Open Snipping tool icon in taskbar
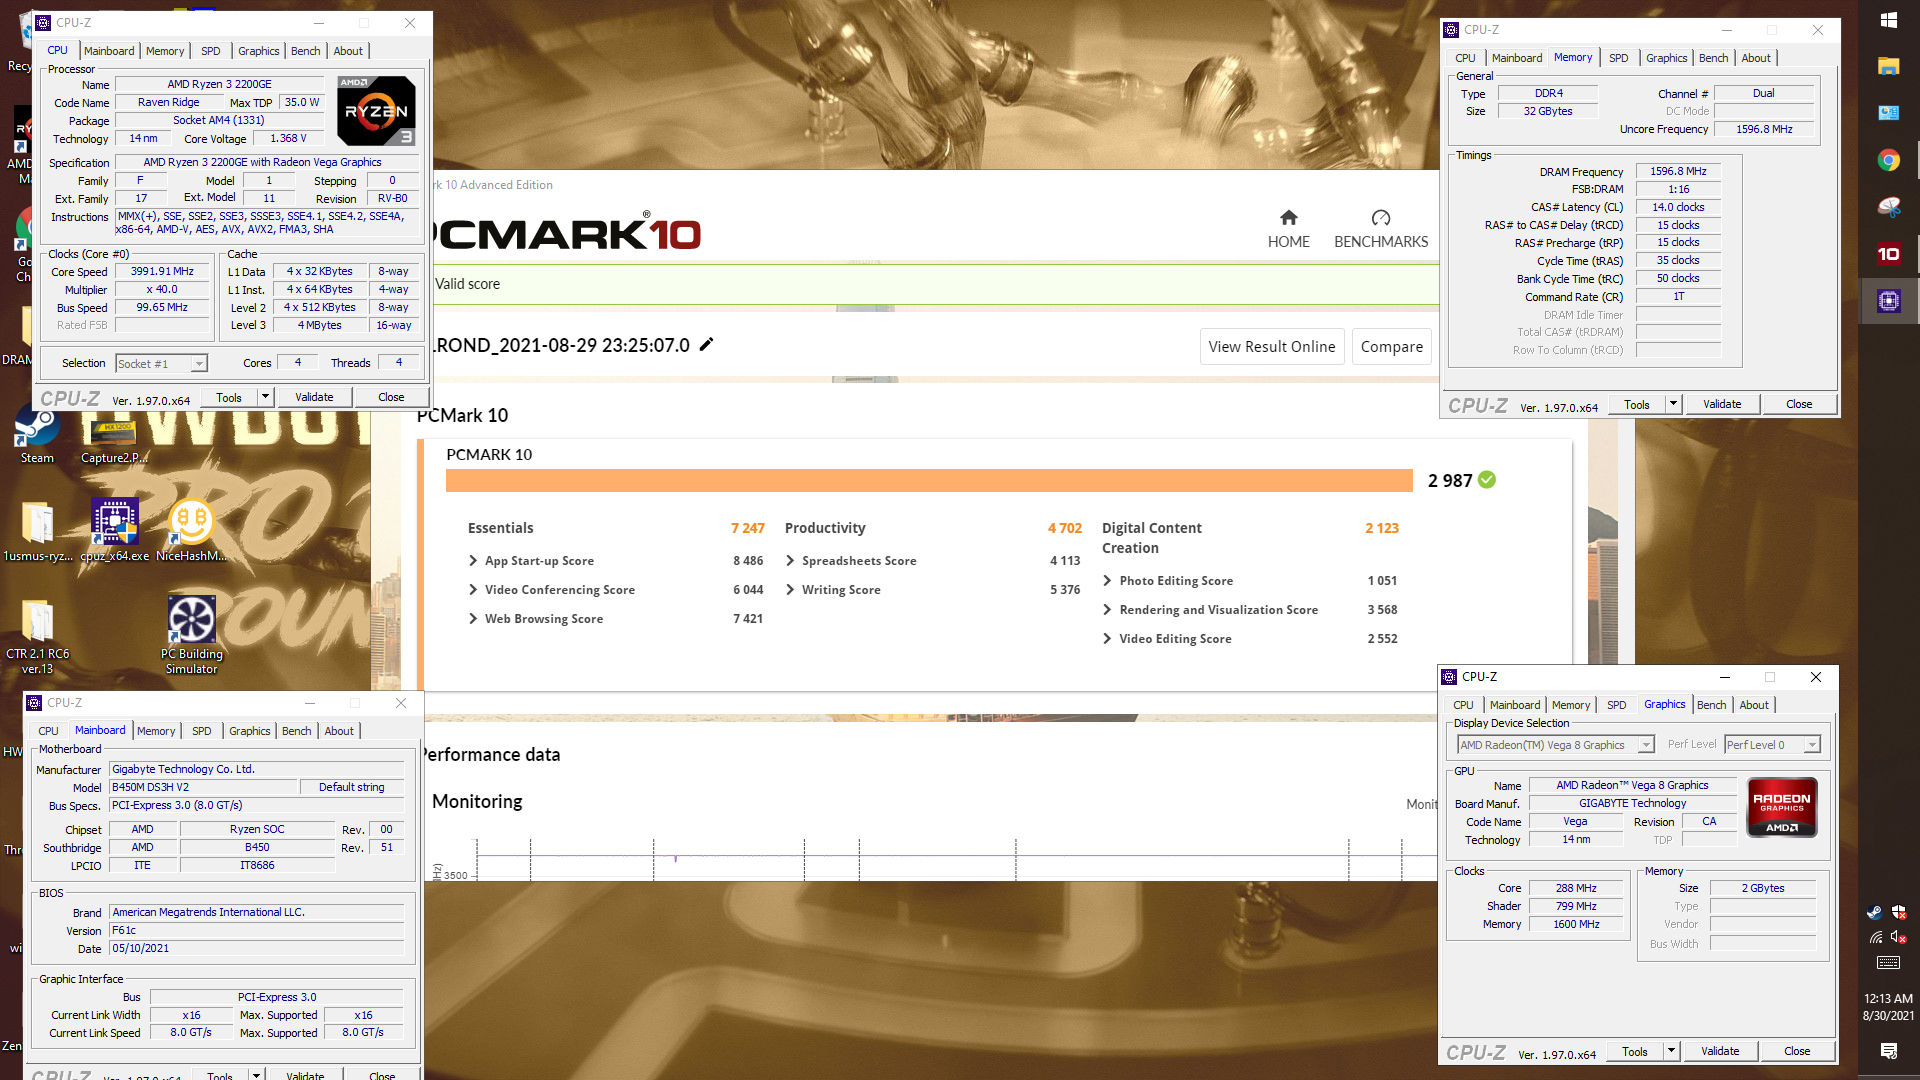Viewport: 1920px width, 1080px height. click(1889, 207)
